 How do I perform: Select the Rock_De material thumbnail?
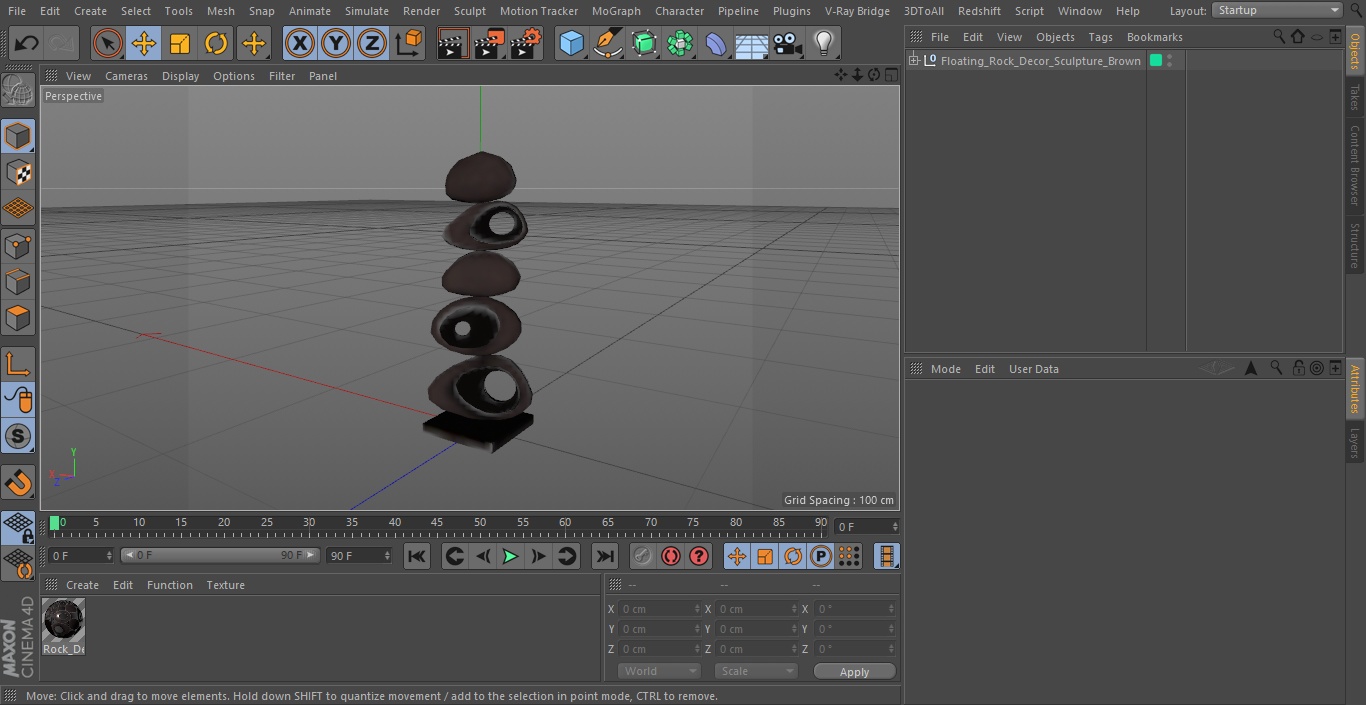[64, 621]
